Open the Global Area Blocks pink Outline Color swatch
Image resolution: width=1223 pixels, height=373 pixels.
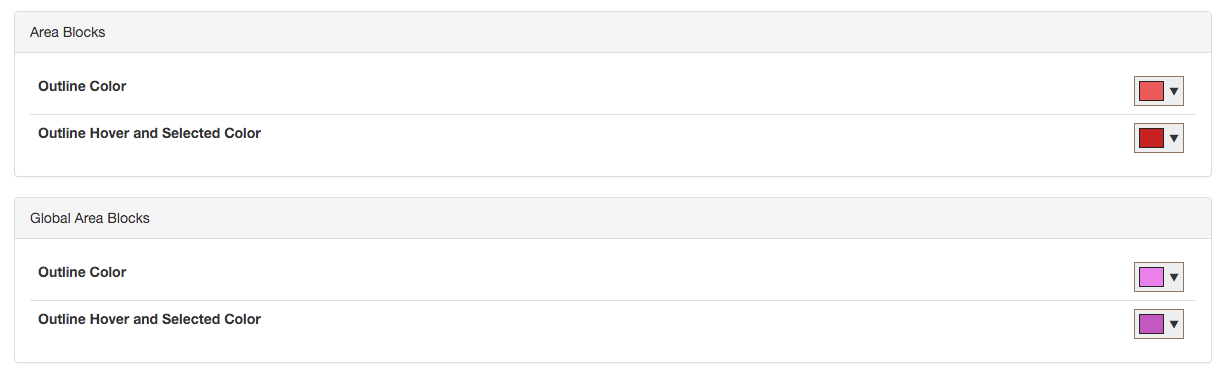point(1151,277)
